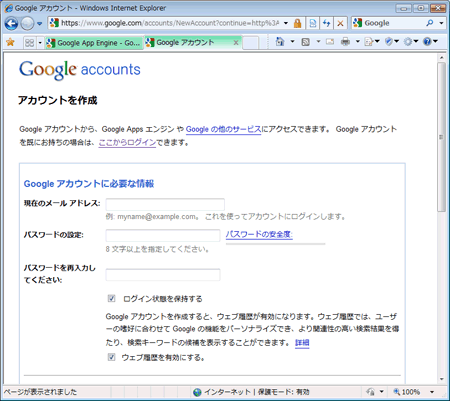Expand the Home button dropdown arrow
This screenshot has width=450, height=401.
[292, 42]
